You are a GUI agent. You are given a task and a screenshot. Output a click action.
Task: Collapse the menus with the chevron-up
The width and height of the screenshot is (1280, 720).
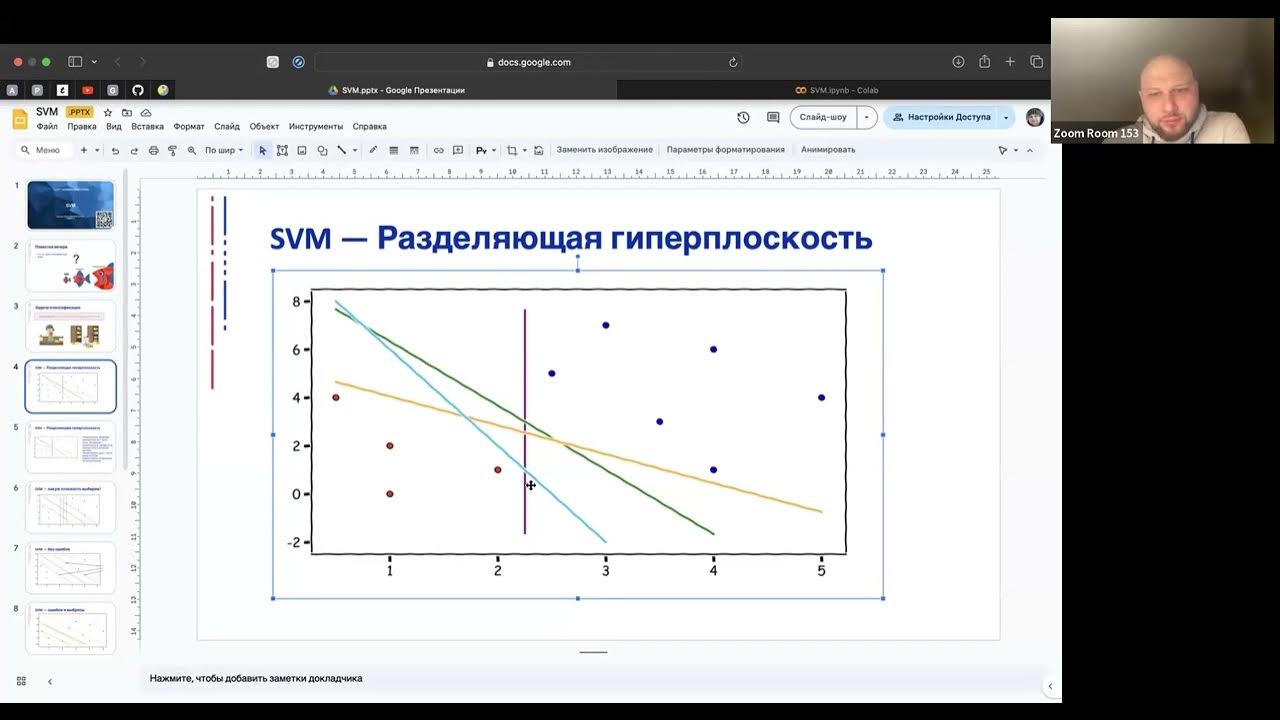pyautogui.click(x=1030, y=150)
